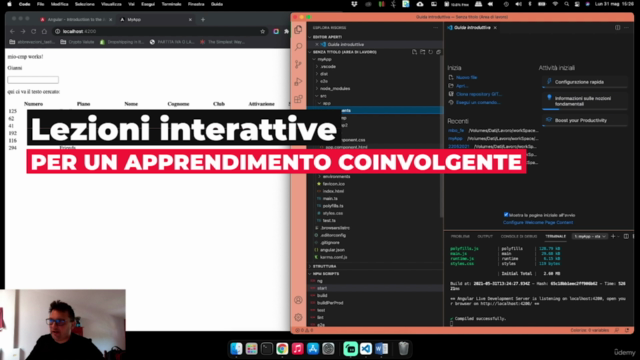This screenshot has width=640, height=360.
Task: Open the Explorer panel more actions ellipsis
Action: click(436, 28)
